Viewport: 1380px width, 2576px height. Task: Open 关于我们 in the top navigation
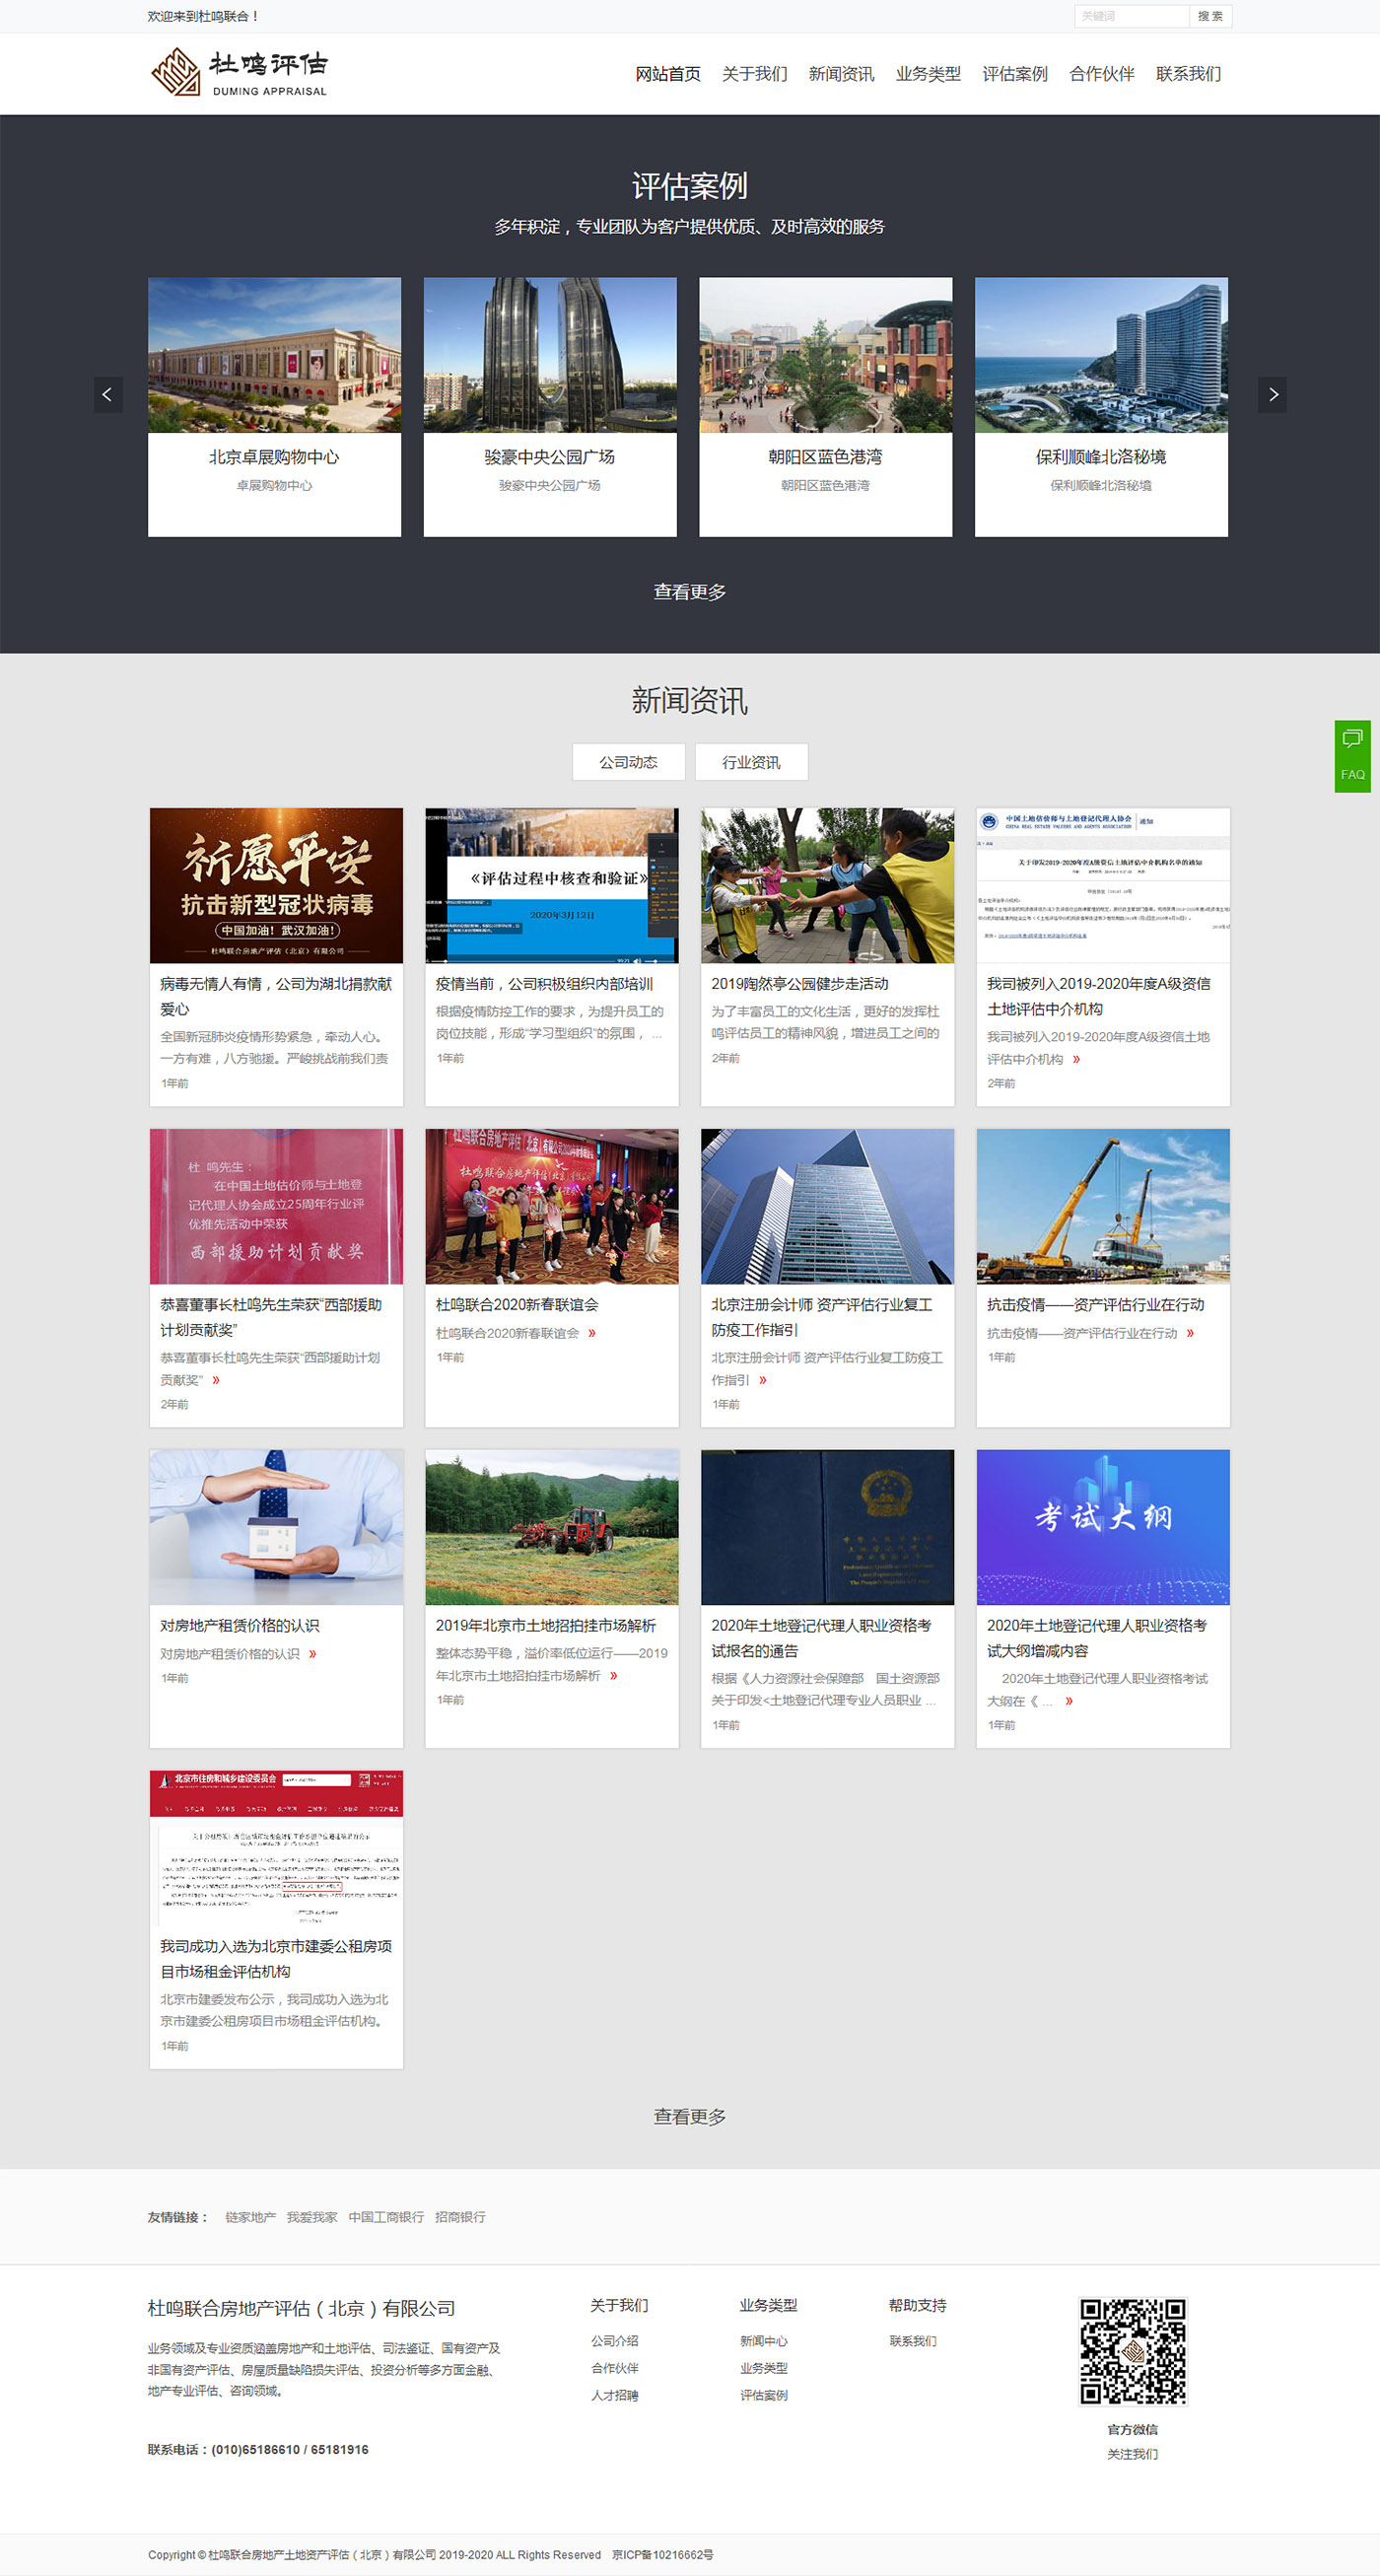point(754,74)
